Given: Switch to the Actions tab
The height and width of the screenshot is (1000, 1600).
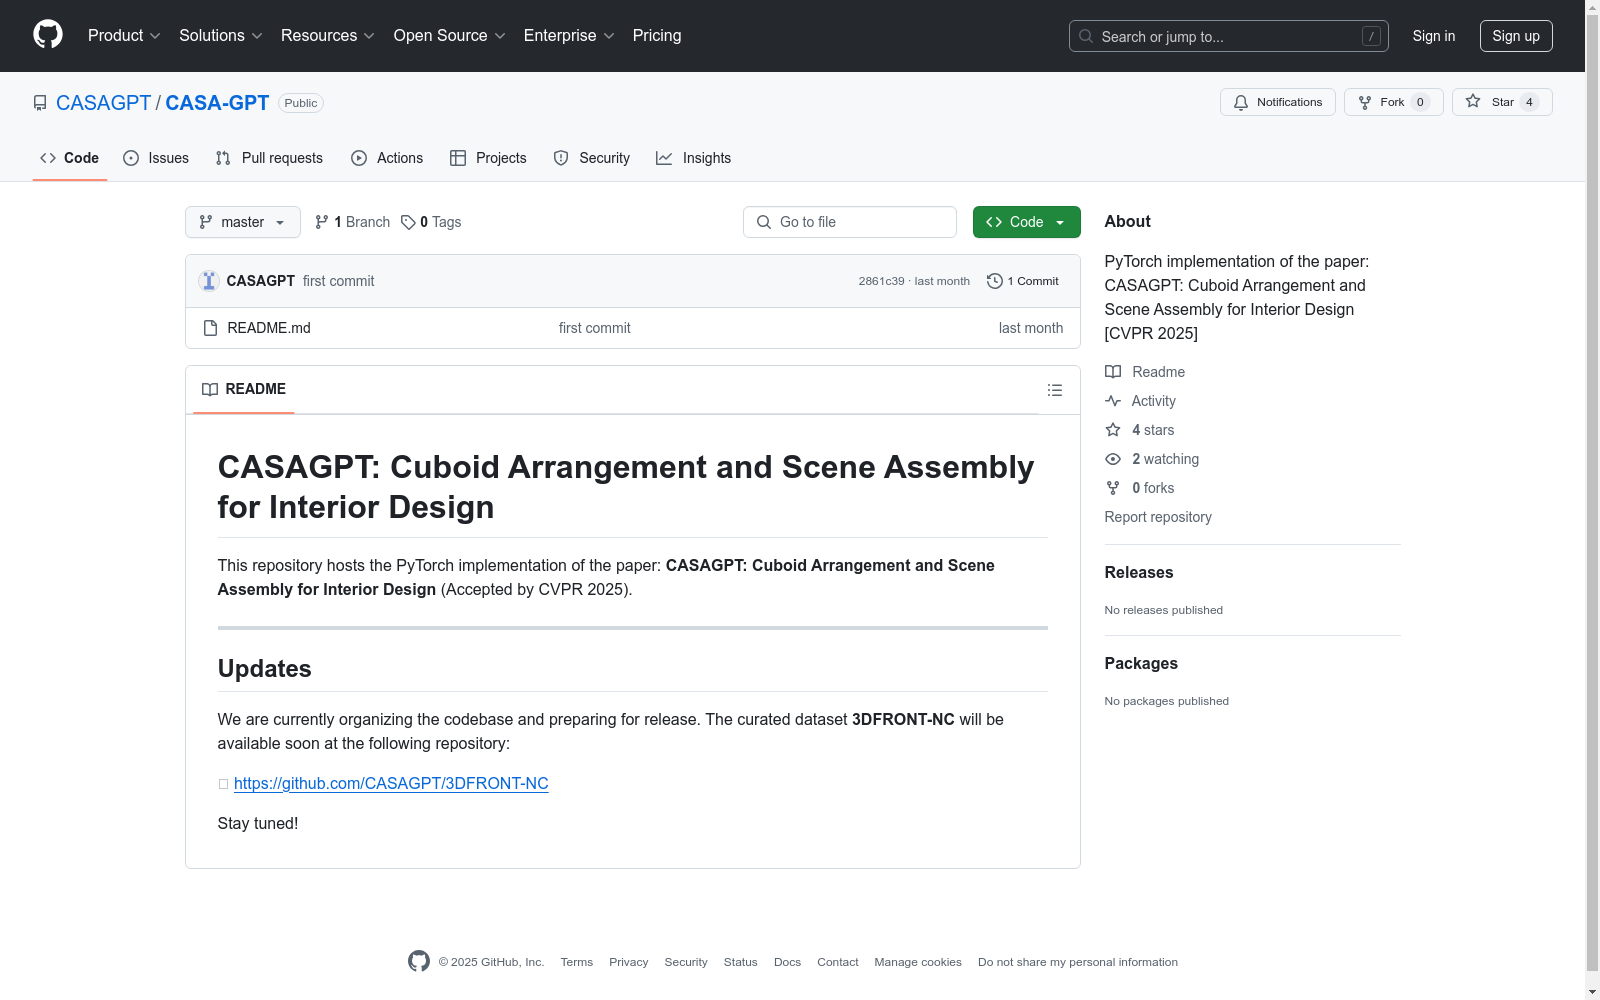Looking at the screenshot, I should tap(387, 158).
